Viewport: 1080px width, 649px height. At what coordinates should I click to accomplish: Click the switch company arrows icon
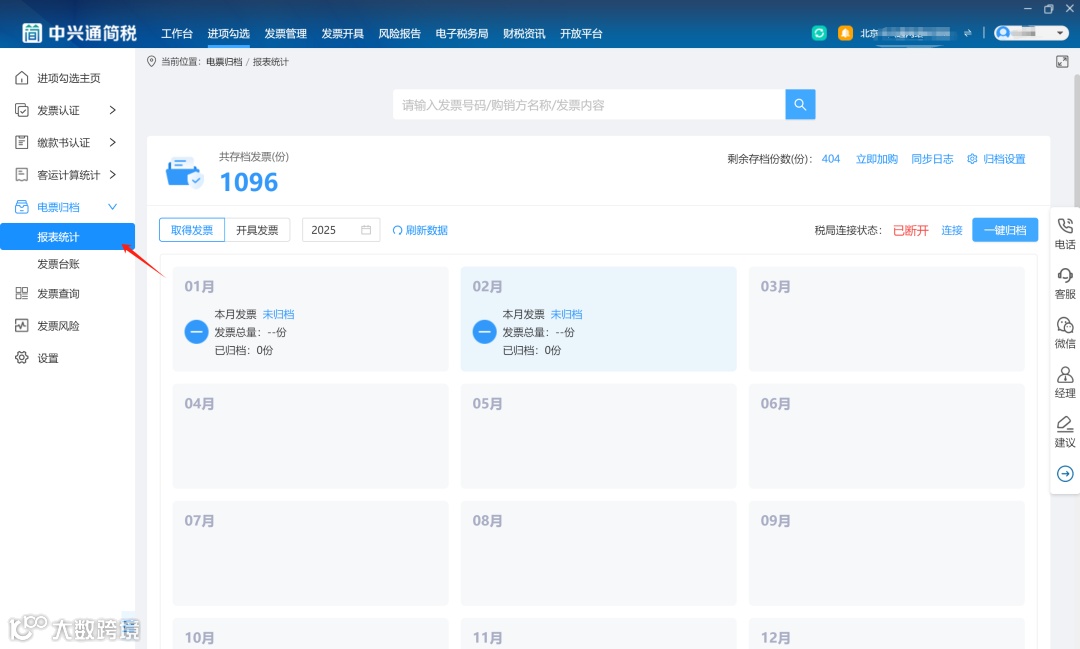pos(968,33)
